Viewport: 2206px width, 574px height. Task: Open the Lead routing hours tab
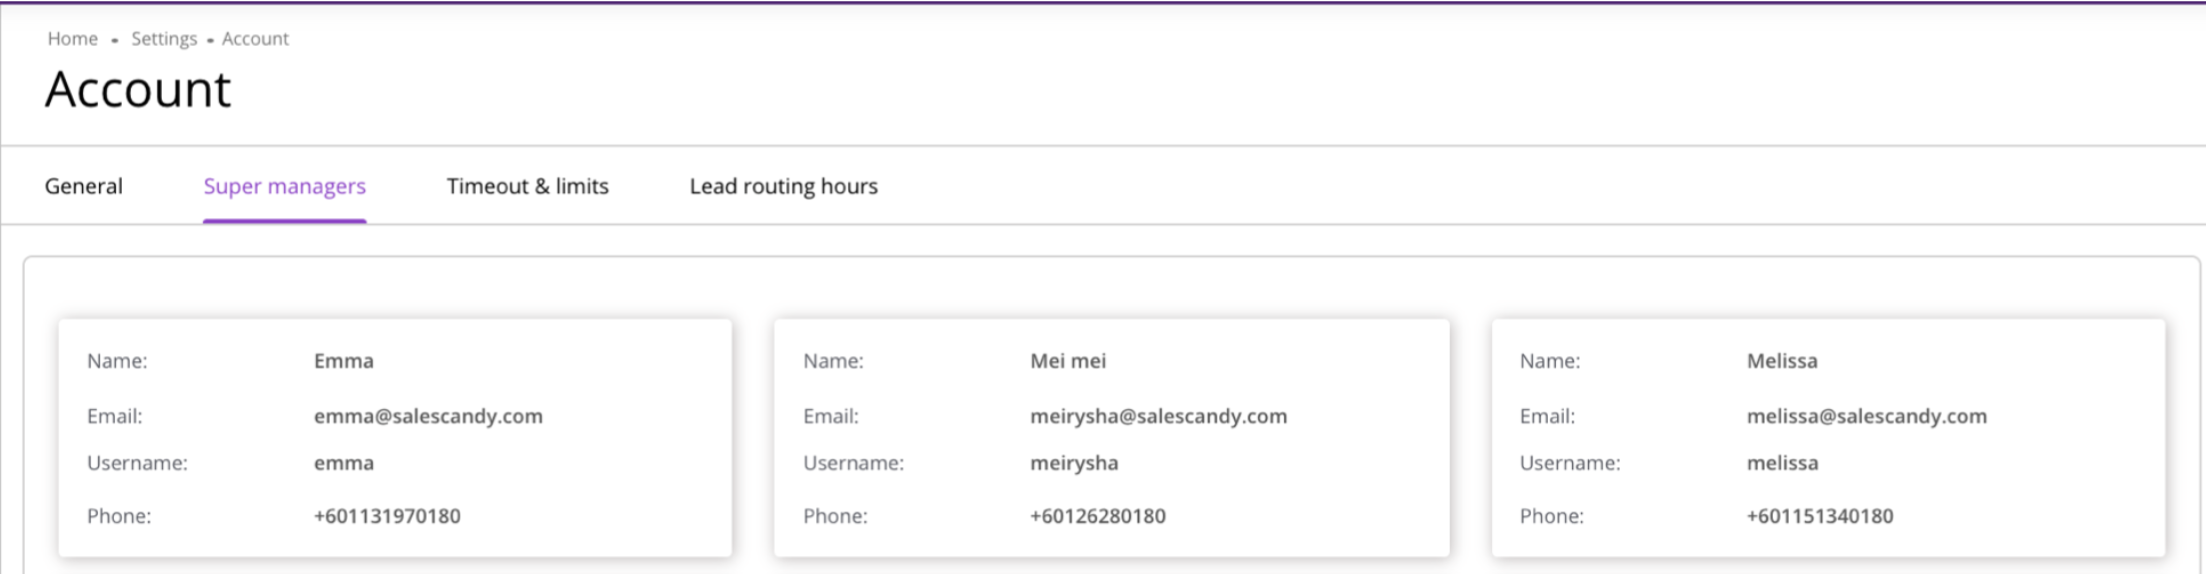point(783,186)
